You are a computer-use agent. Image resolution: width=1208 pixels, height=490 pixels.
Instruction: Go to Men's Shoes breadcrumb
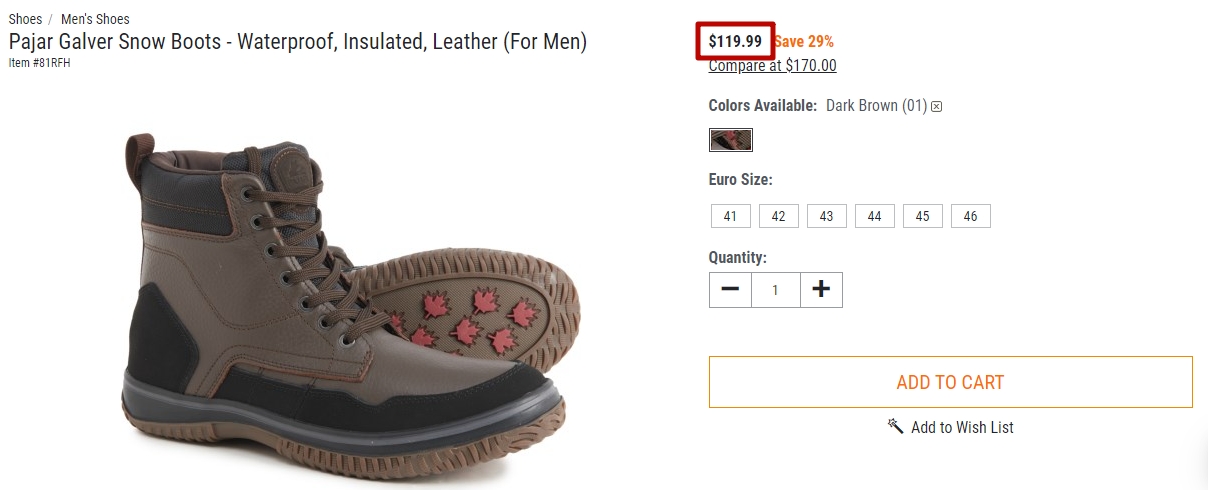click(95, 19)
